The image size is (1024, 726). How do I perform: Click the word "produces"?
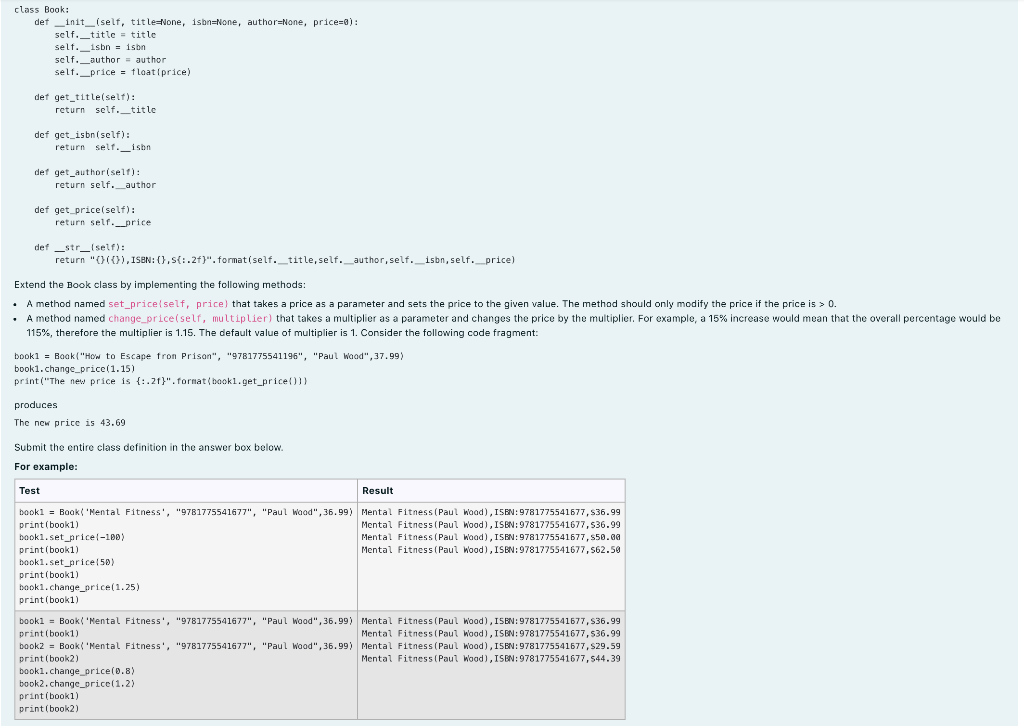[36, 405]
